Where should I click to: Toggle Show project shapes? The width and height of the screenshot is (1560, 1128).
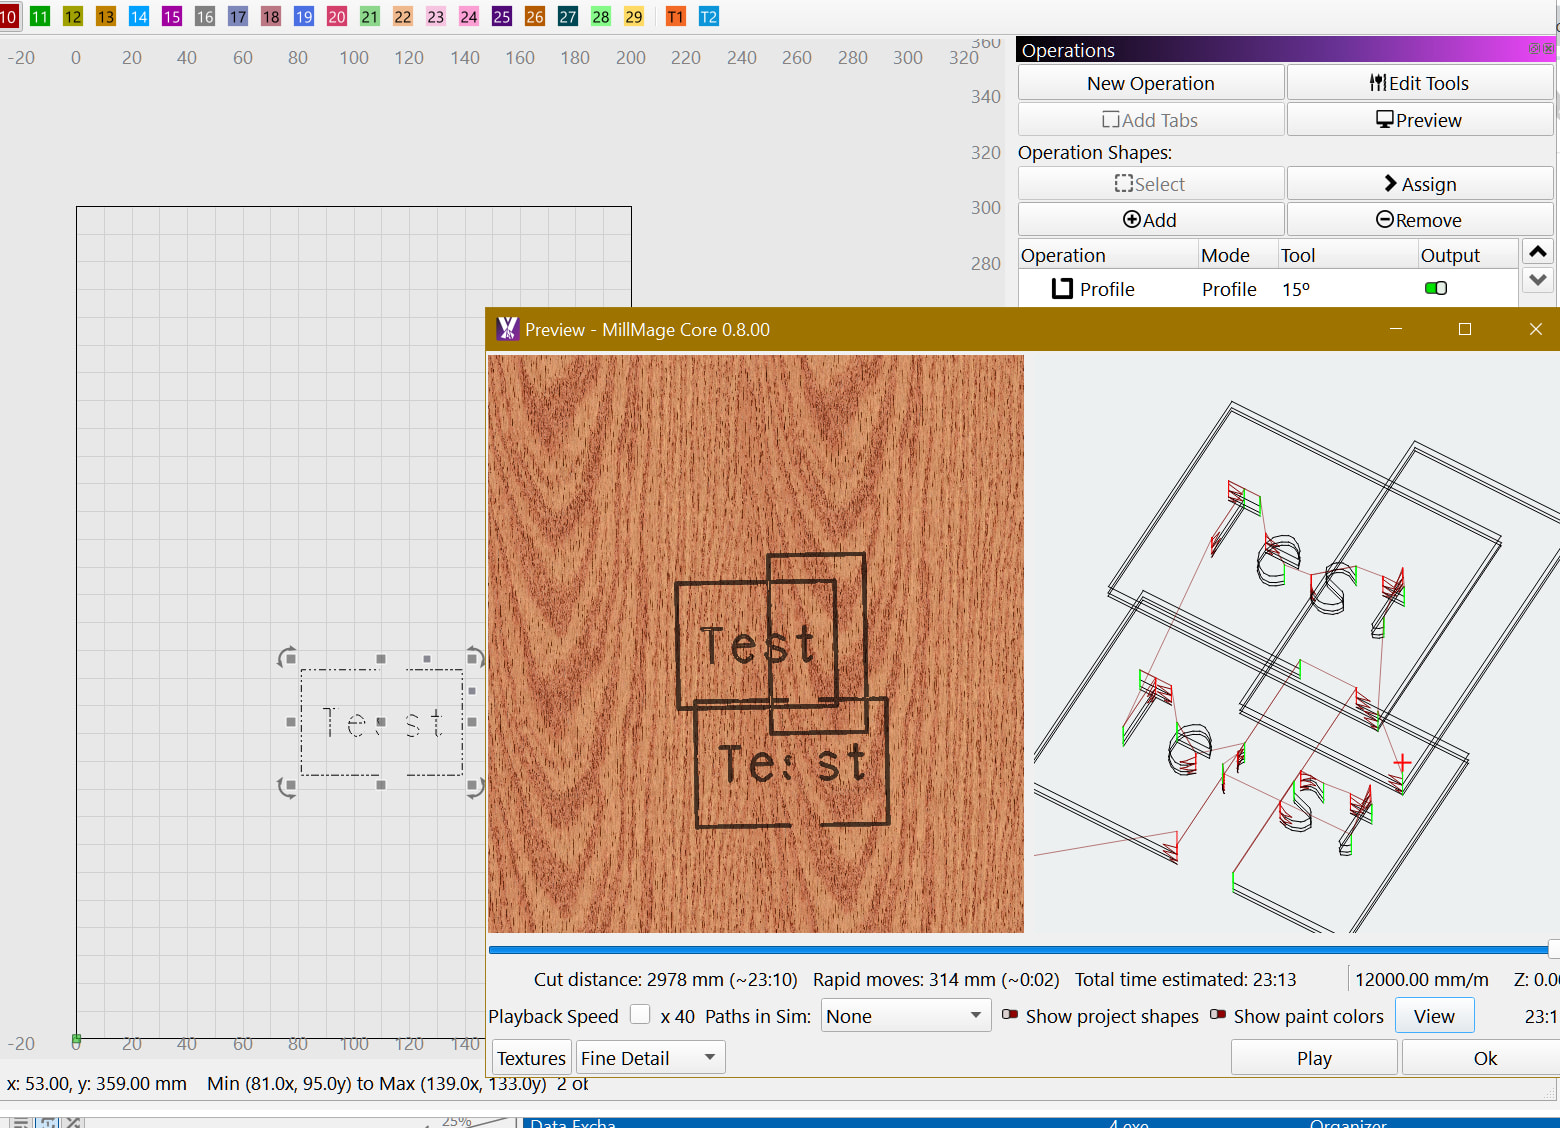click(x=1010, y=1015)
